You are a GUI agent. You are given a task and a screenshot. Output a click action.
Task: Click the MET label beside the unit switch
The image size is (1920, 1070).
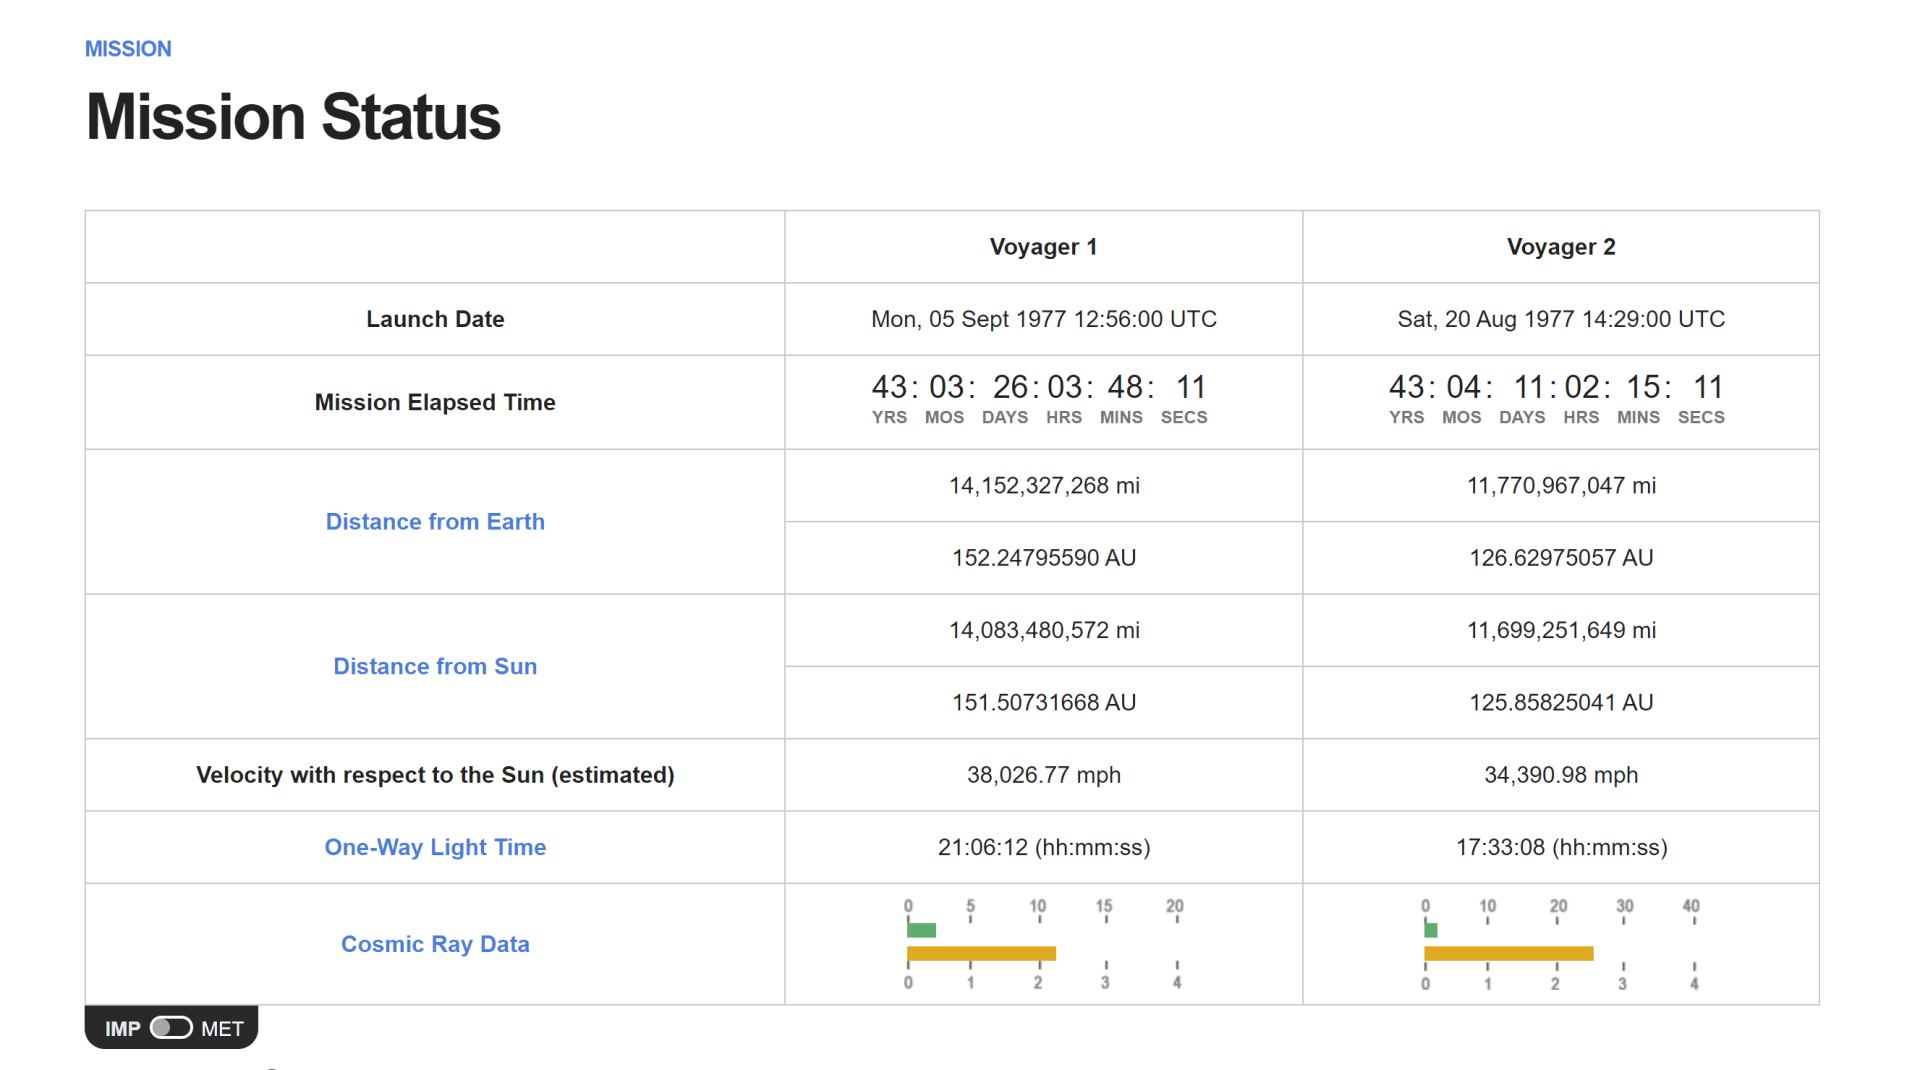(x=222, y=1029)
